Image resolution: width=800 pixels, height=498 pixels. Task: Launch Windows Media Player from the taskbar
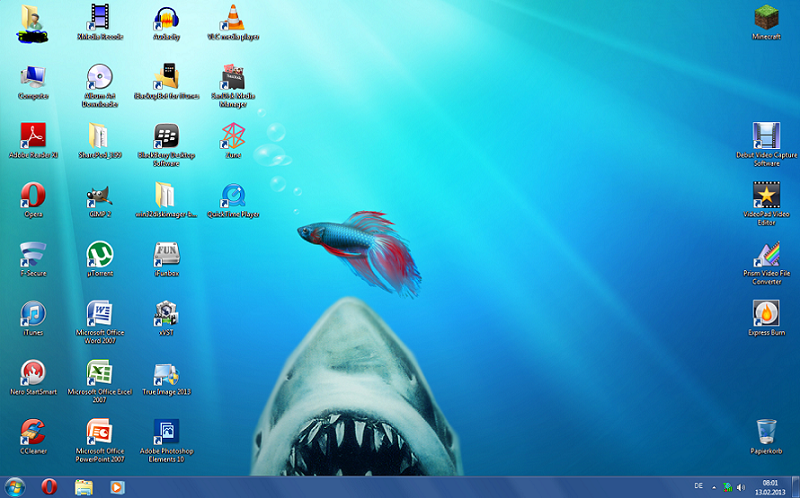tap(117, 487)
